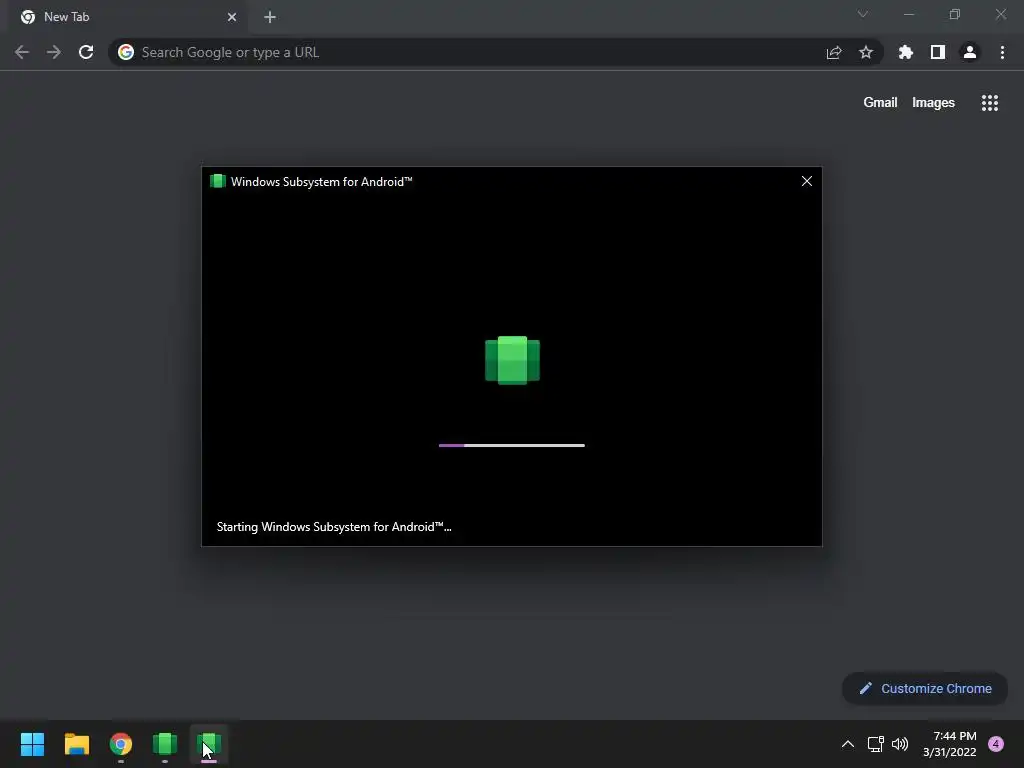
Task: Close the New Tab tab
Action: coord(232,17)
